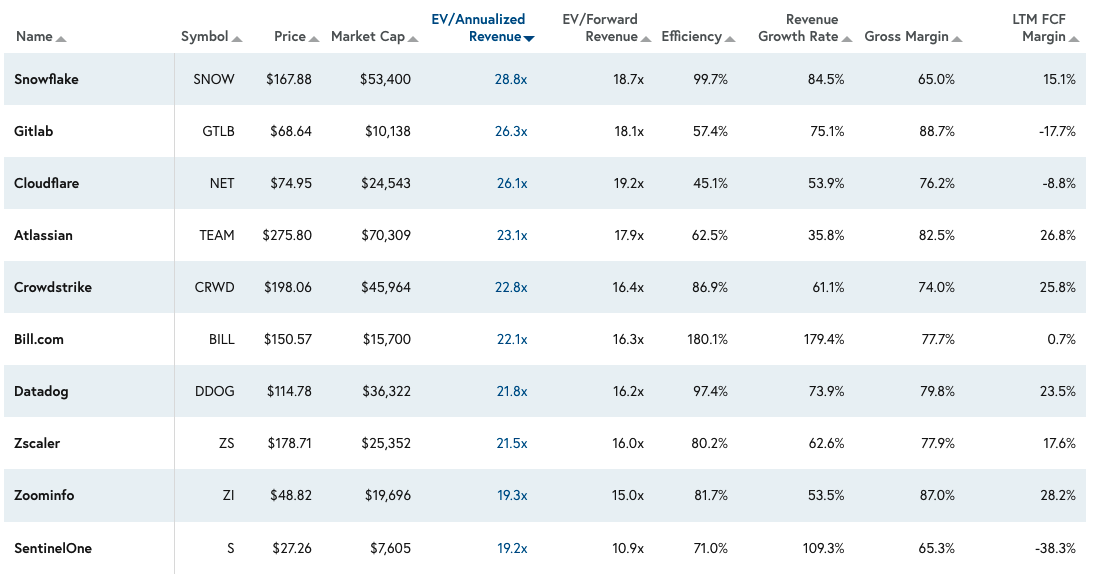Image resolution: width=1094 pixels, height=574 pixels.
Task: Click the sort arrow beside Gross Margin
Action: pos(957,38)
